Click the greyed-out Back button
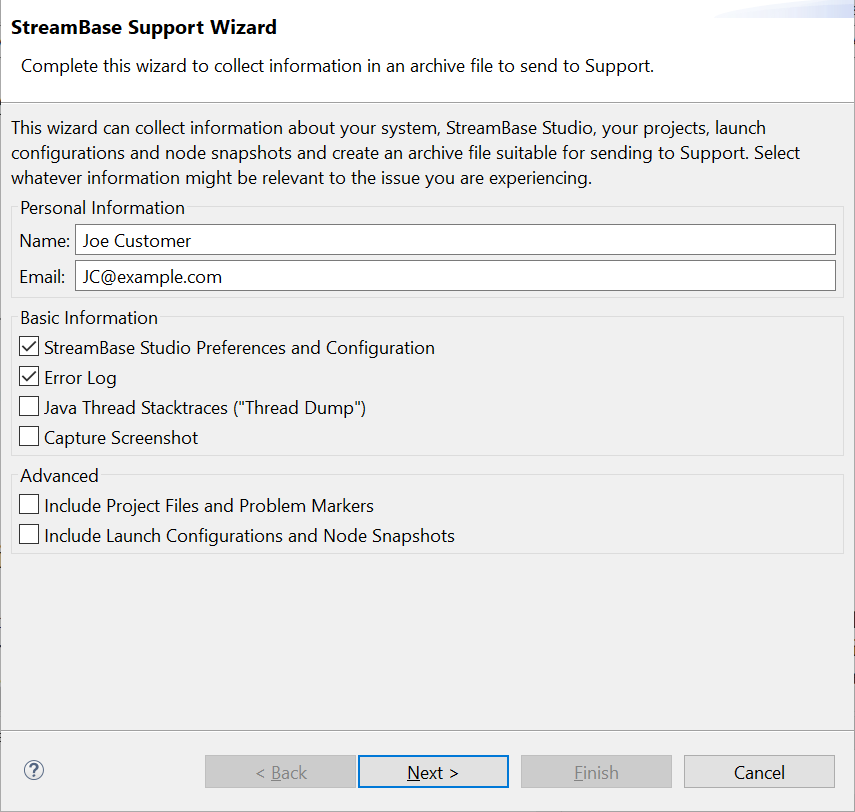Screen dimensions: 855x812 pos(280,772)
